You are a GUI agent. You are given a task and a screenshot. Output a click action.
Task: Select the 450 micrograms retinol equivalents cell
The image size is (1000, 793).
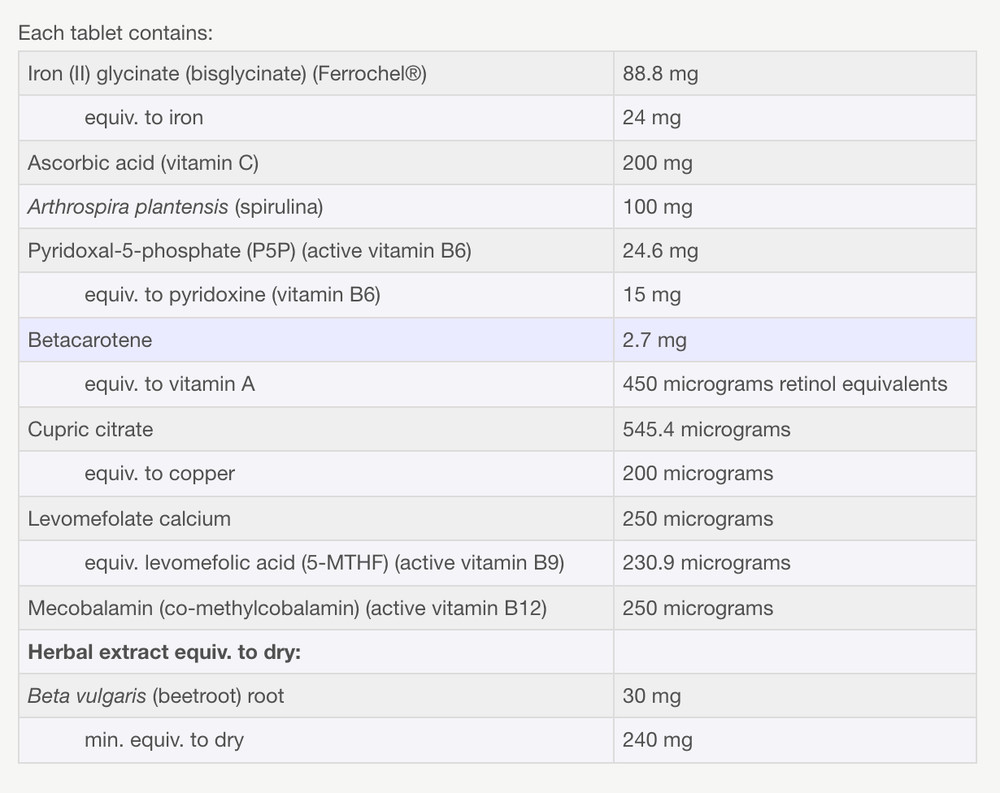click(x=784, y=384)
